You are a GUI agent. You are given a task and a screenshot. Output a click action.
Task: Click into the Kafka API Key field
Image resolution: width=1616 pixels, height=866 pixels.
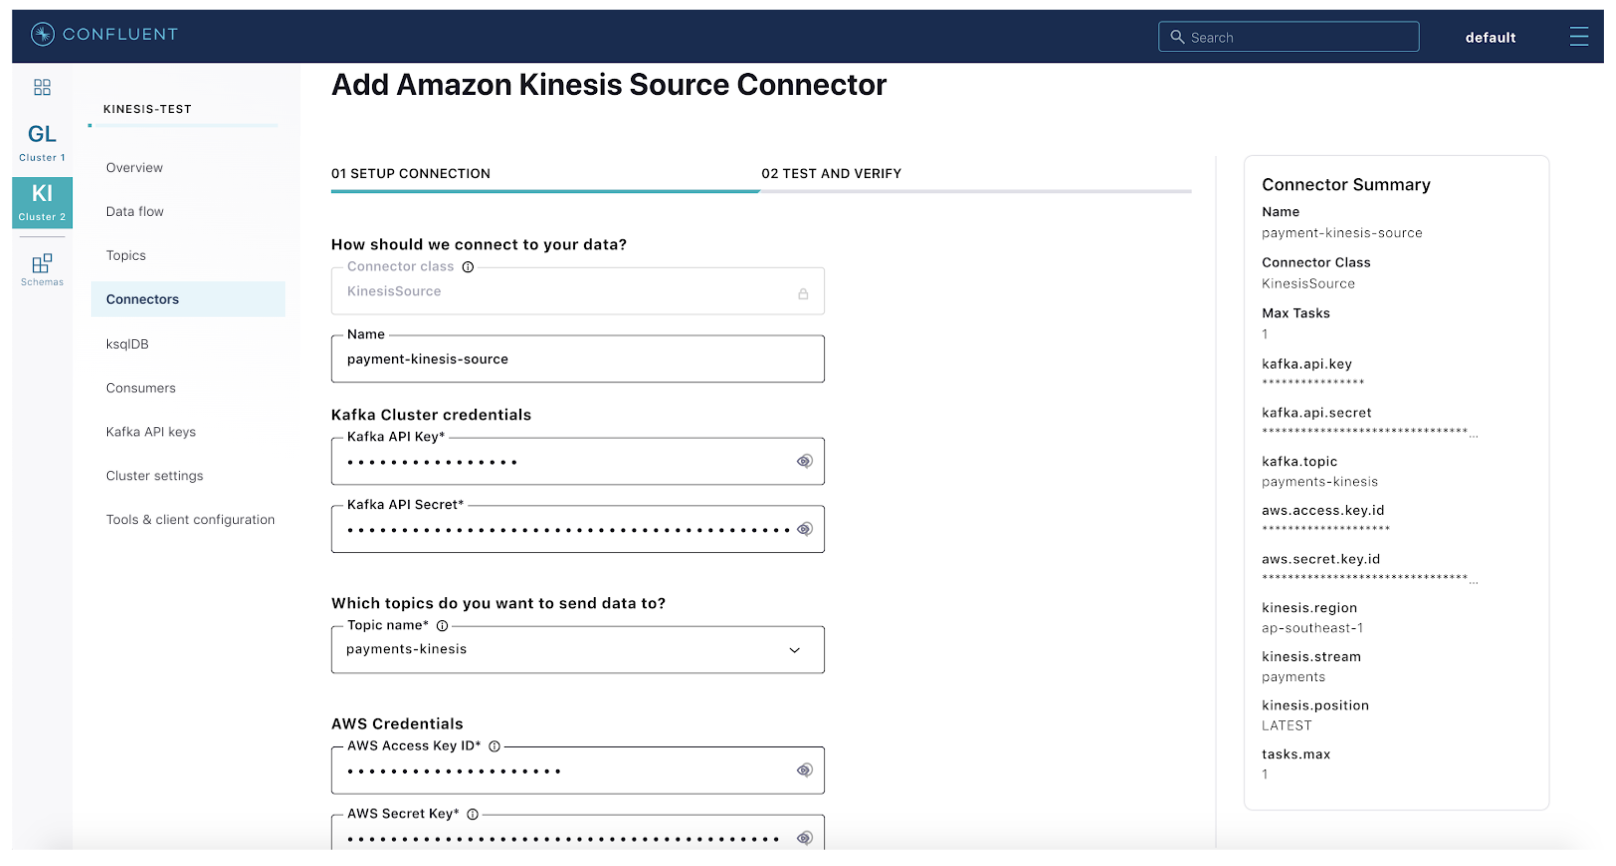578,462
